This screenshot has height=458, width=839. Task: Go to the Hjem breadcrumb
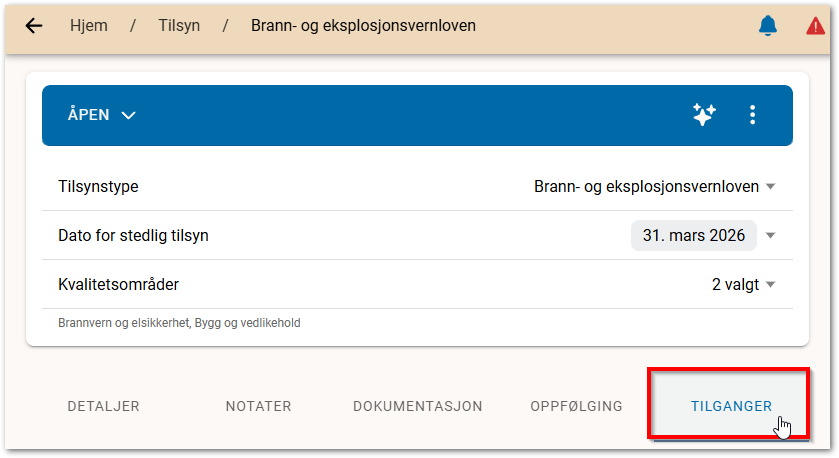(89, 25)
